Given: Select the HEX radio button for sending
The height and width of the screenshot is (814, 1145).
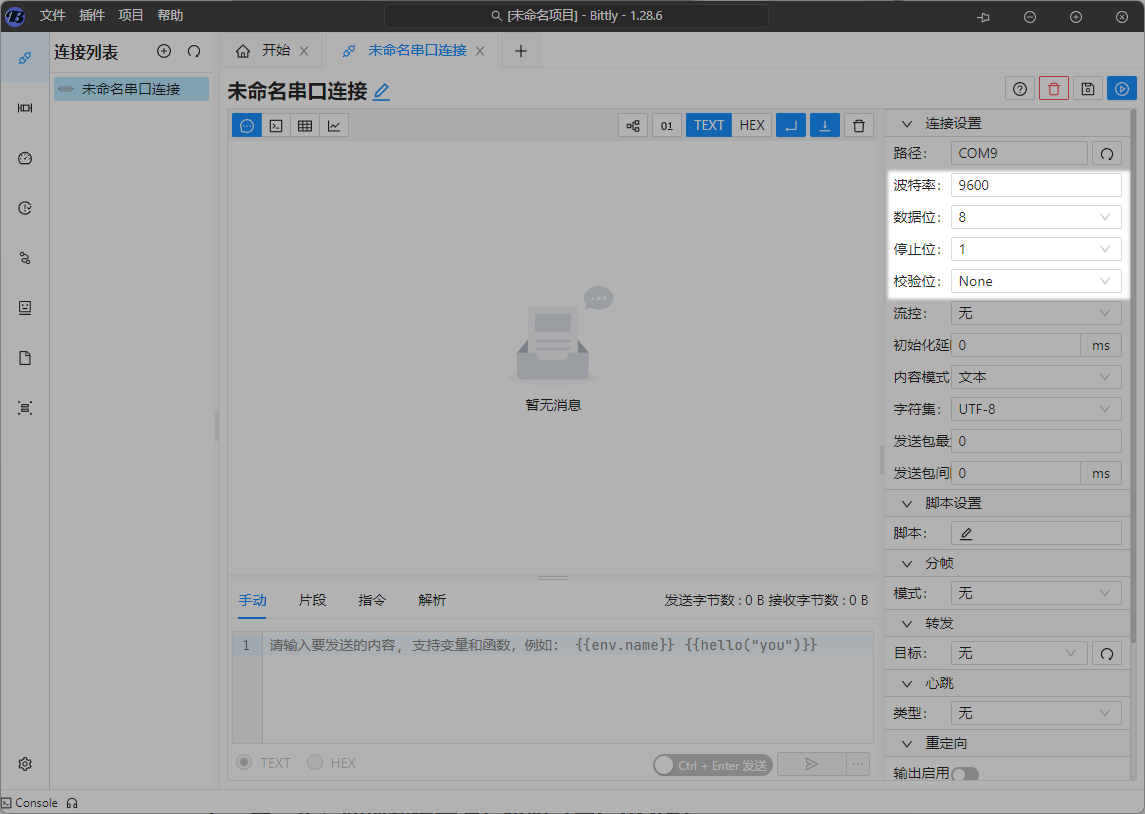Looking at the screenshot, I should point(315,763).
